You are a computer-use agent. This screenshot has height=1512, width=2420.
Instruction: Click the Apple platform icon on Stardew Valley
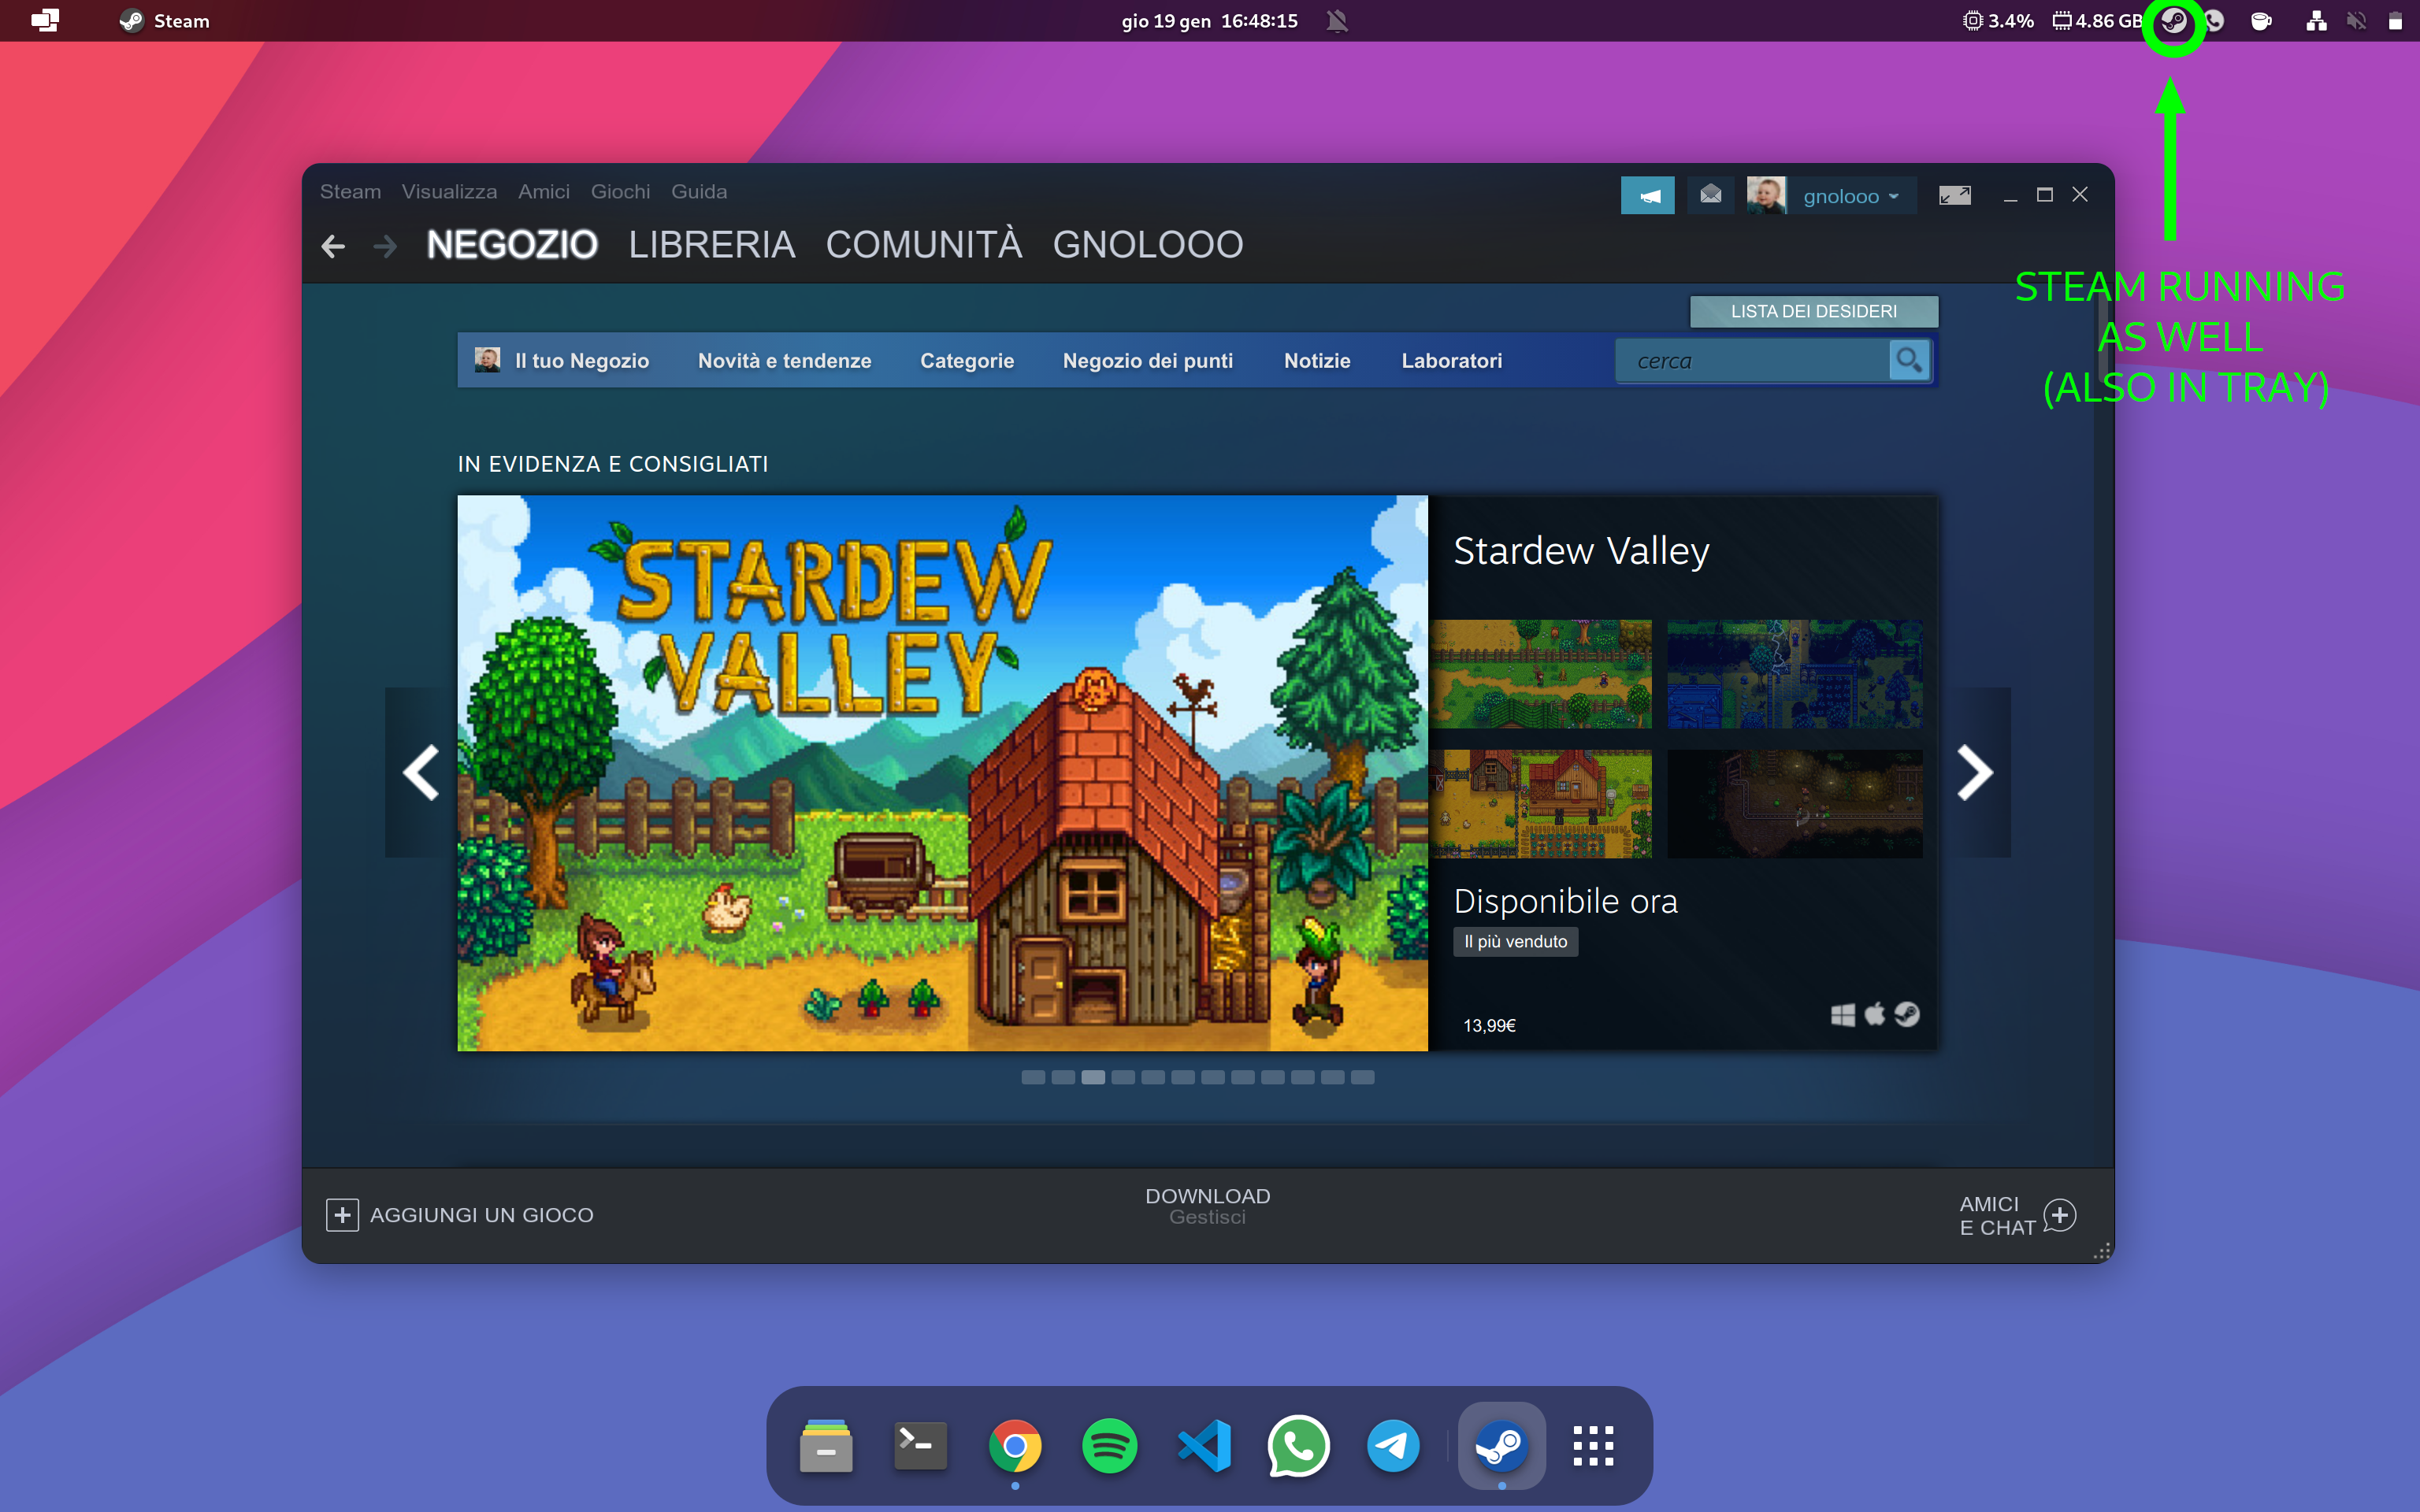1875,1014
